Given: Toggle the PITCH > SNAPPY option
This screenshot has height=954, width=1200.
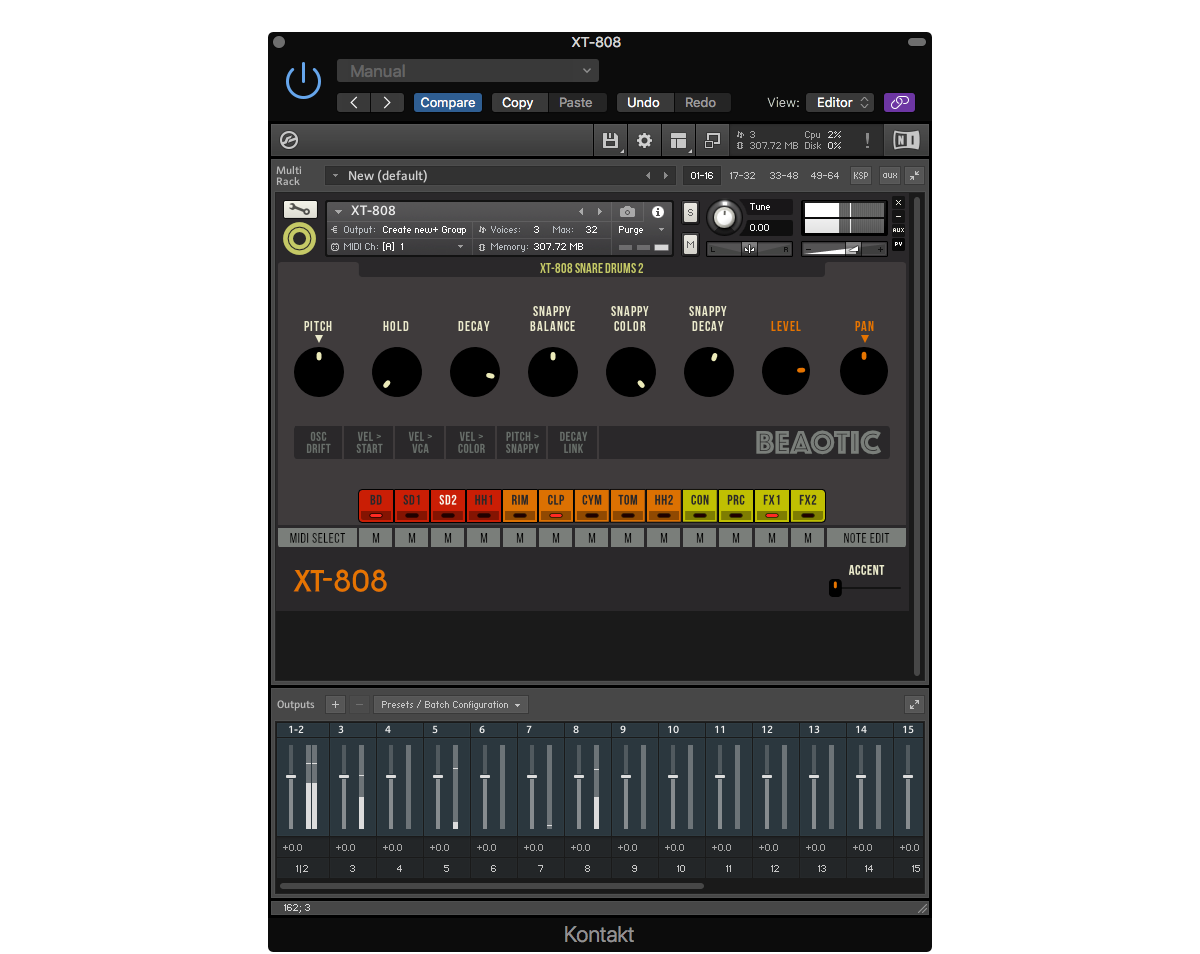Looking at the screenshot, I should [522, 443].
